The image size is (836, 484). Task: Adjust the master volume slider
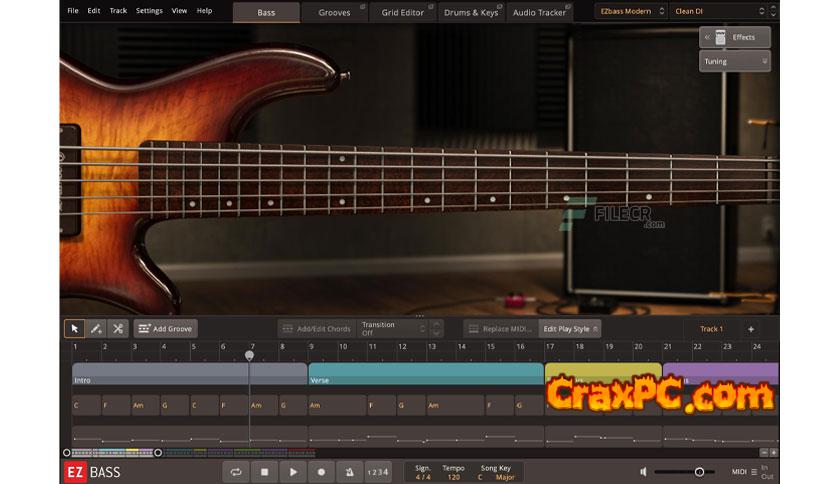[699, 471]
